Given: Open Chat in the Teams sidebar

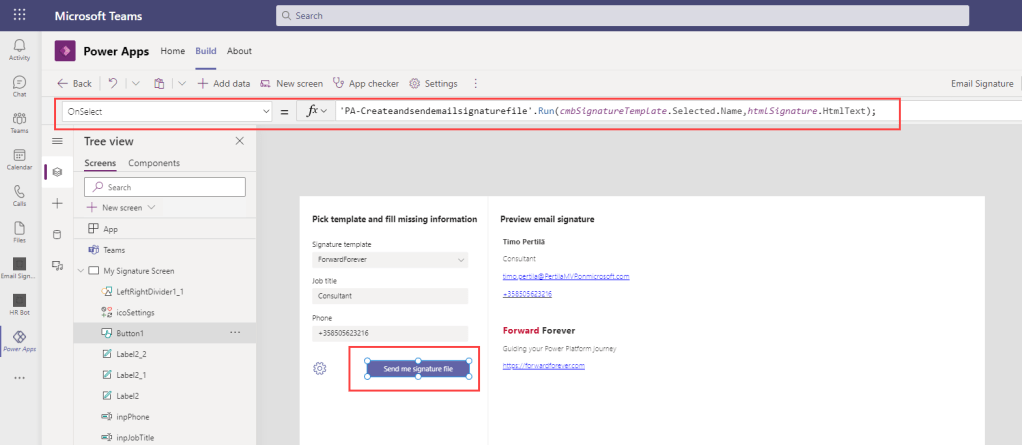Looking at the screenshot, I should [19, 86].
